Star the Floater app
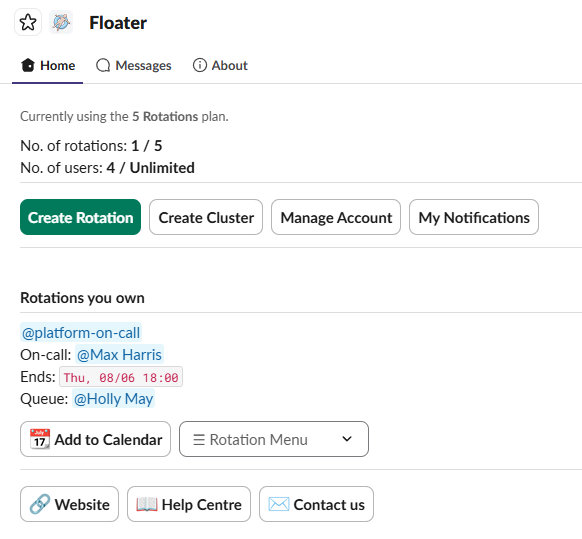Image resolution: width=582 pixels, height=539 pixels. point(28,23)
